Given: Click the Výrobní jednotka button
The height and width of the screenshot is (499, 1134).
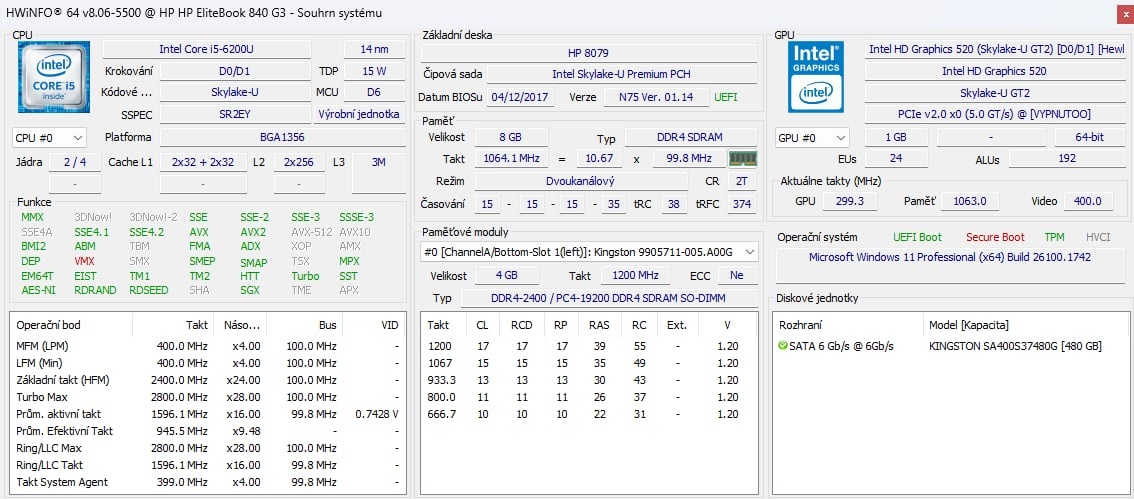Looking at the screenshot, I should click(359, 114).
